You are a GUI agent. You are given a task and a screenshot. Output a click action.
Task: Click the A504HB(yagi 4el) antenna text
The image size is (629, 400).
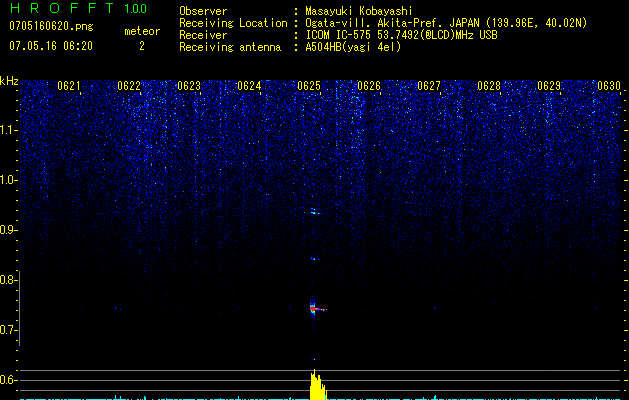tap(353, 47)
